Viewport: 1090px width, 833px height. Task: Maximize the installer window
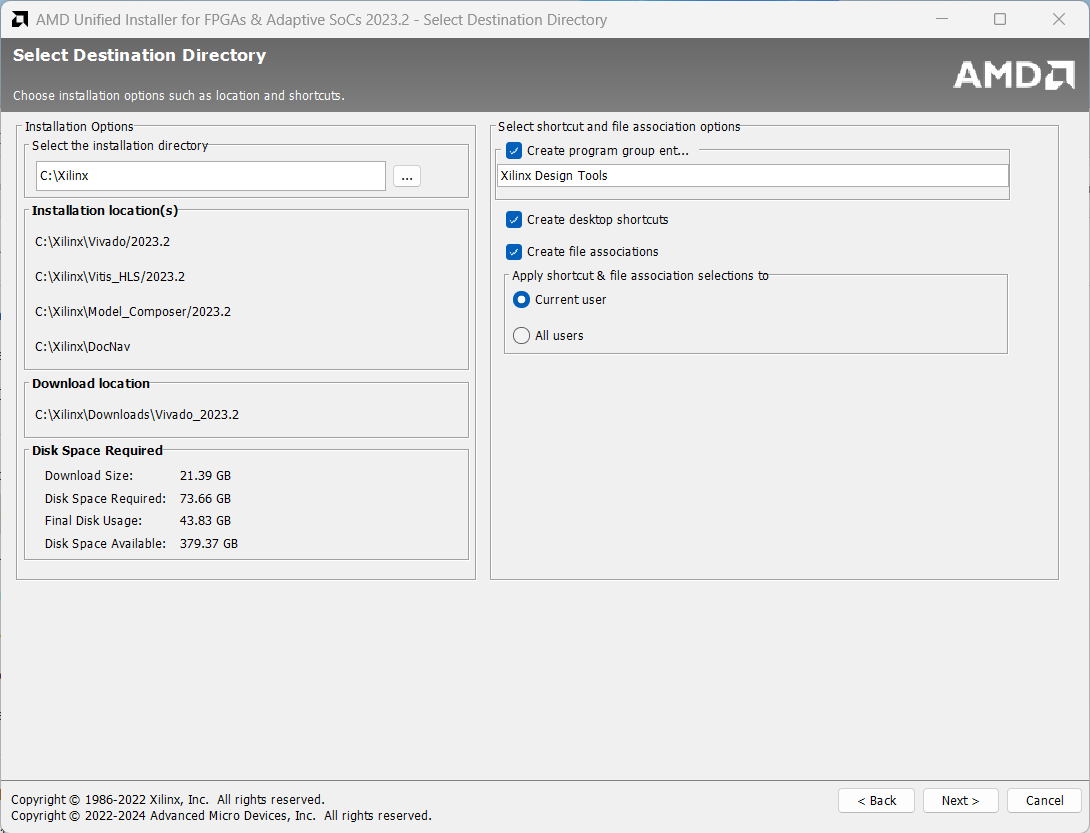[x=1000, y=19]
